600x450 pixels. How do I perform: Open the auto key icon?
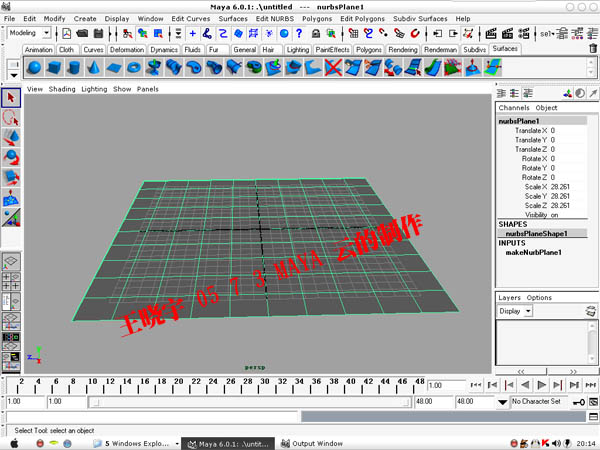[x=578, y=402]
